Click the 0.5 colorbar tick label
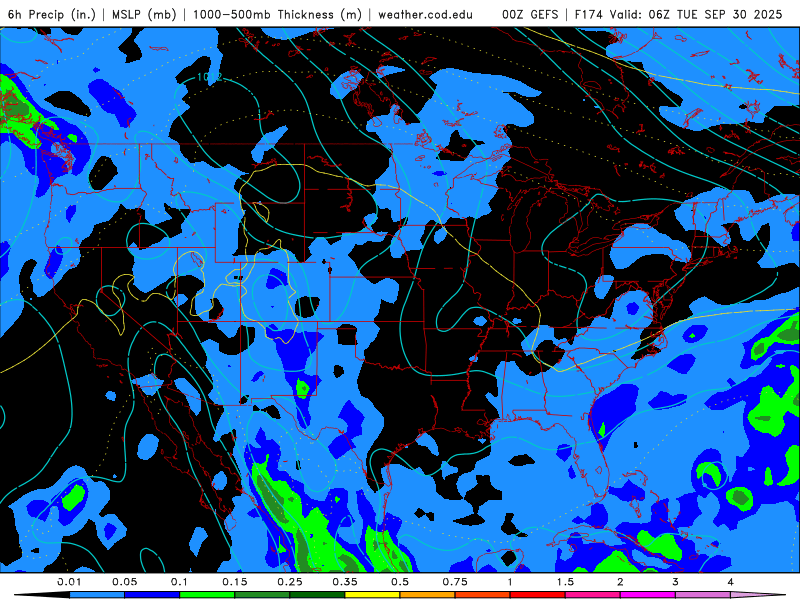This screenshot has height=600, width=800. click(400, 582)
